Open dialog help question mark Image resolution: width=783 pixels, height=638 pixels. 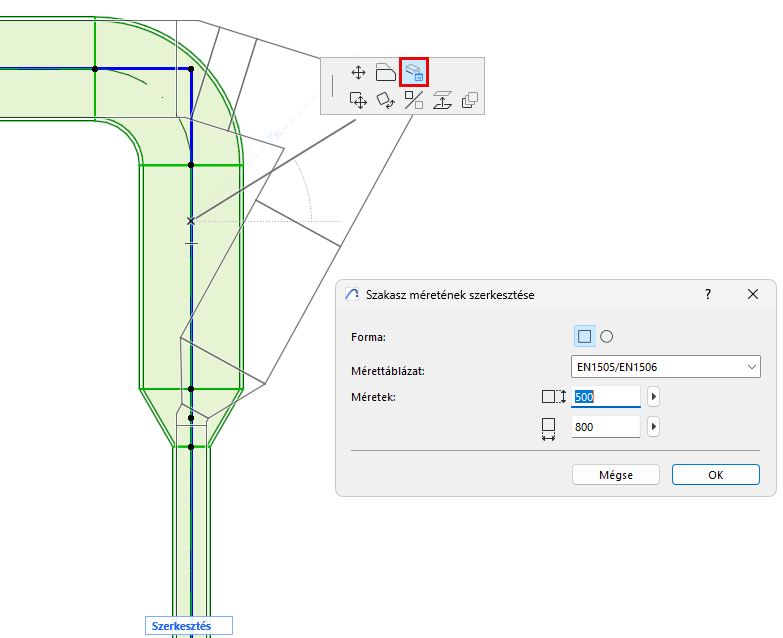pyautogui.click(x=708, y=295)
